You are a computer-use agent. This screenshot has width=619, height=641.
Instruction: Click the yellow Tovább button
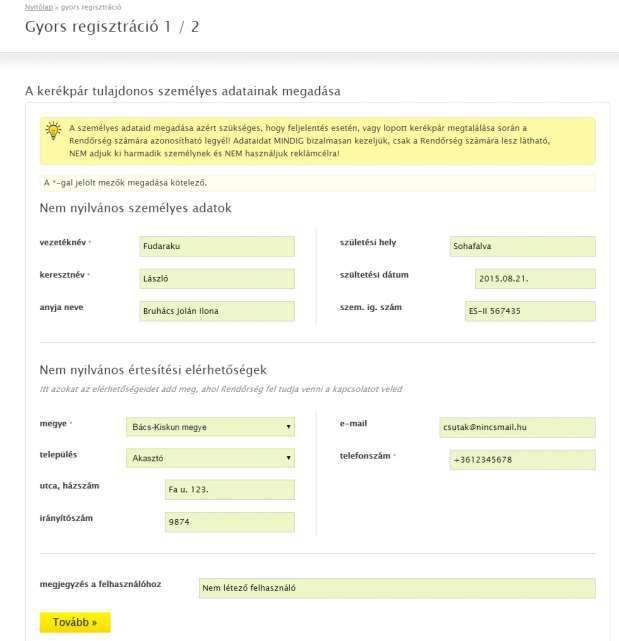[x=75, y=622]
